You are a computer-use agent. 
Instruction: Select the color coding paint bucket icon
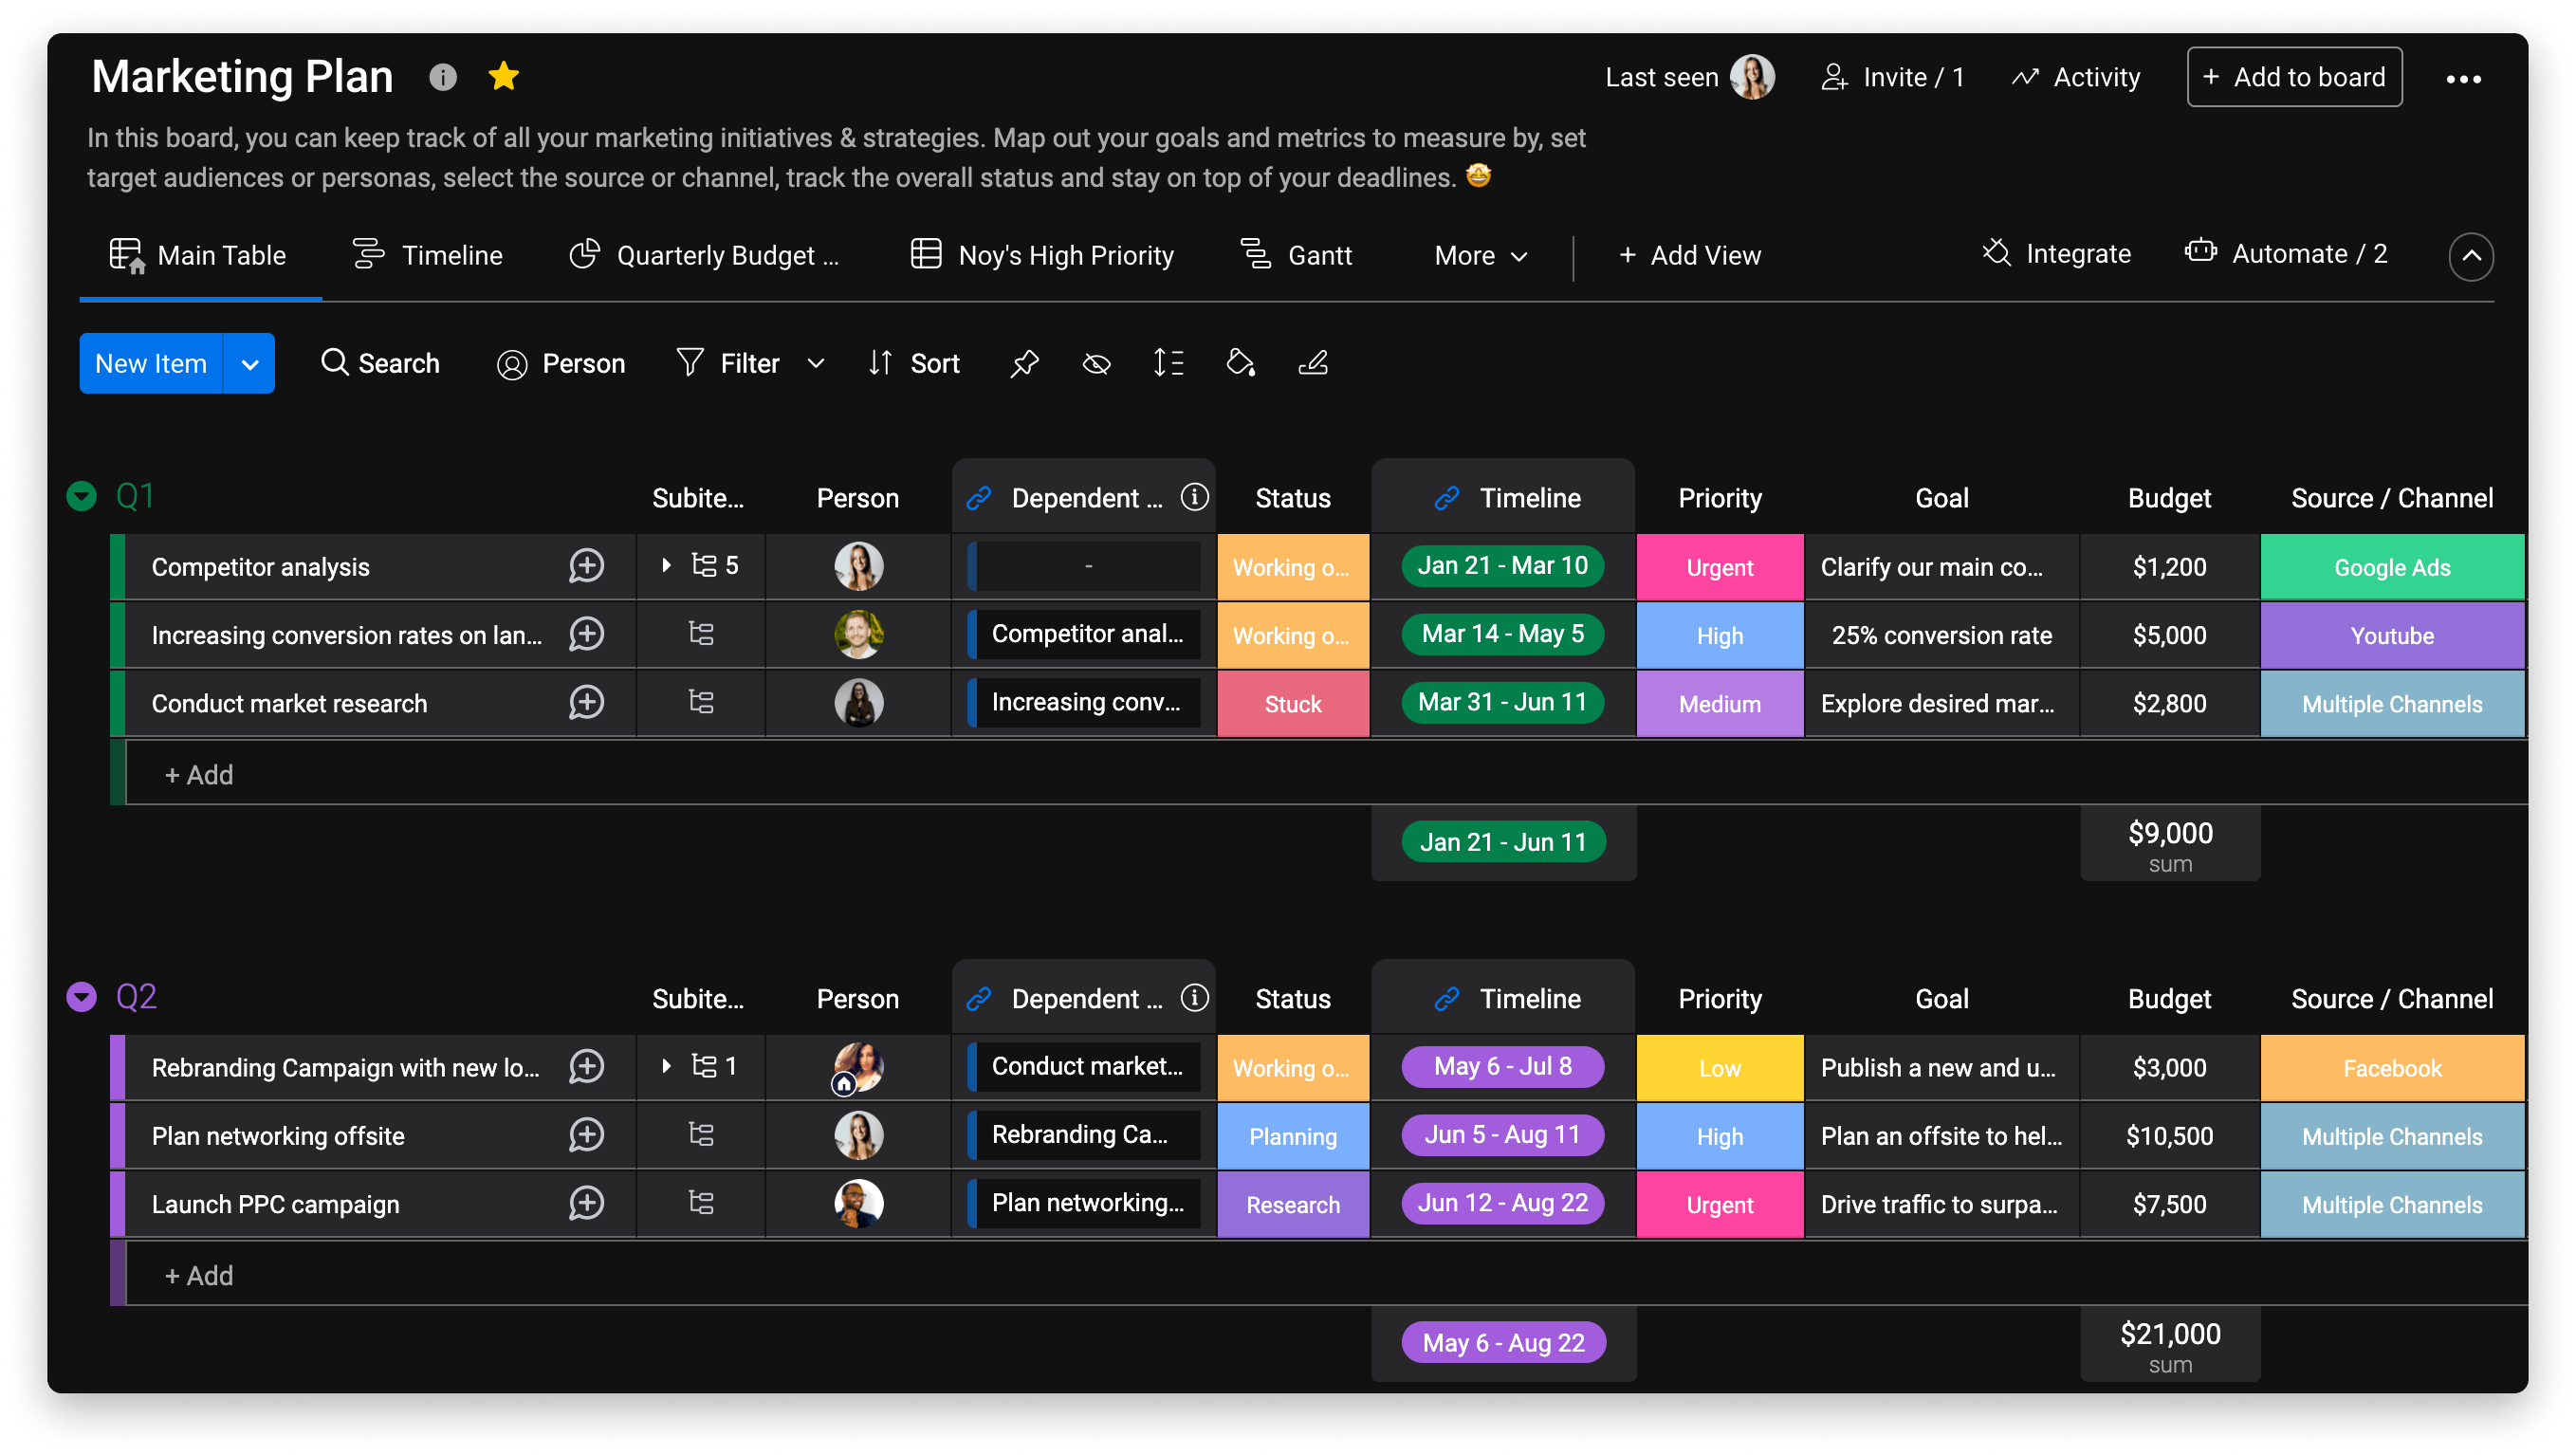coord(1240,363)
